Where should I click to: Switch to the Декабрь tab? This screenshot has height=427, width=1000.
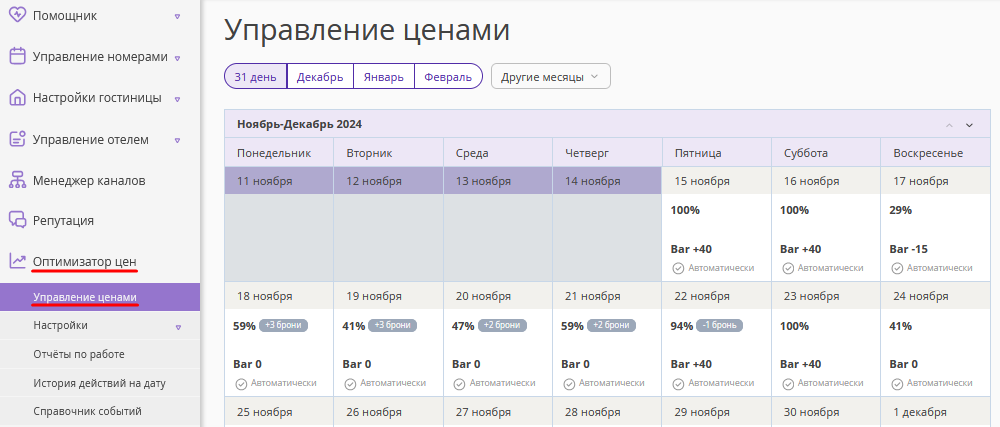320,76
